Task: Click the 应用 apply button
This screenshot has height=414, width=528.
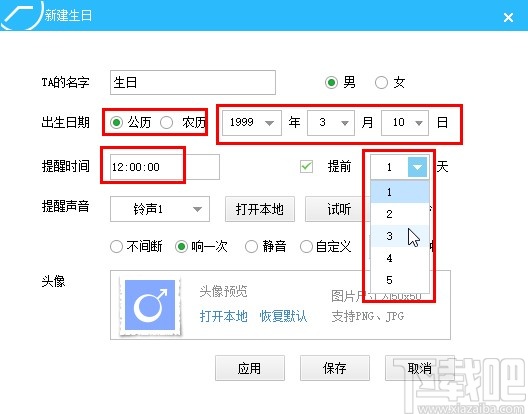Action: pos(250,368)
